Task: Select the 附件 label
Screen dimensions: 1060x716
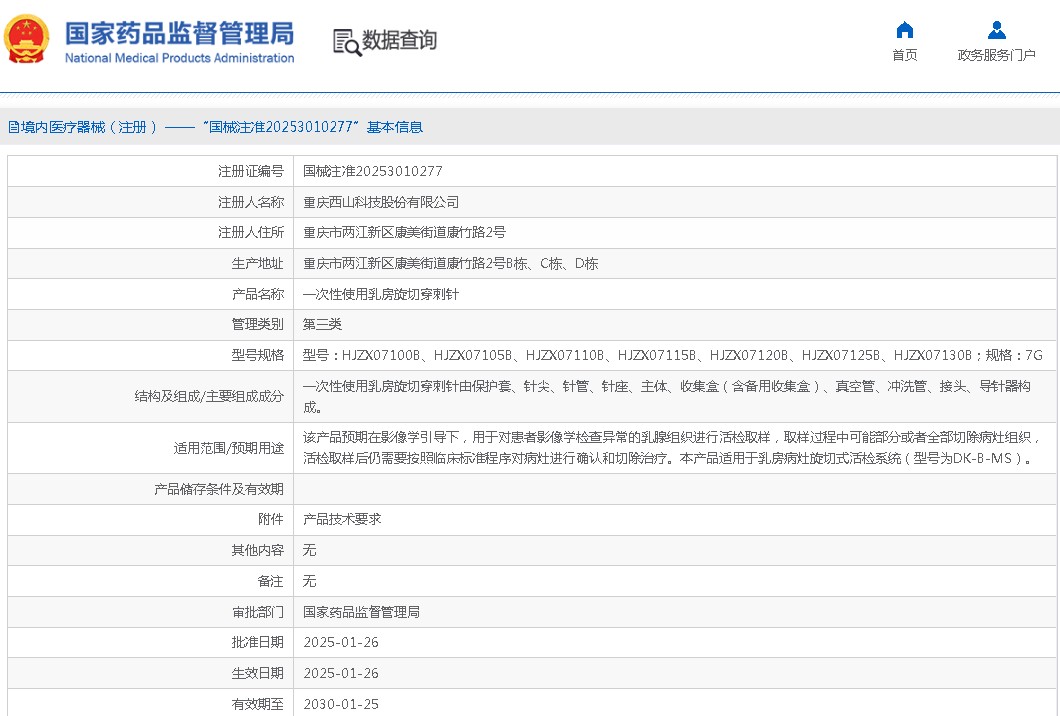Action: pos(270,519)
